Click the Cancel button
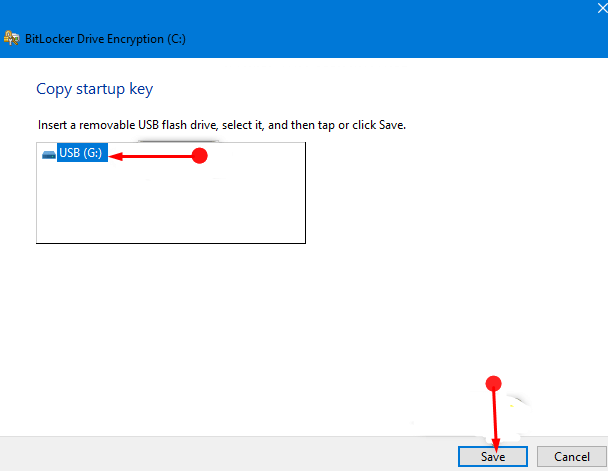 (x=572, y=456)
